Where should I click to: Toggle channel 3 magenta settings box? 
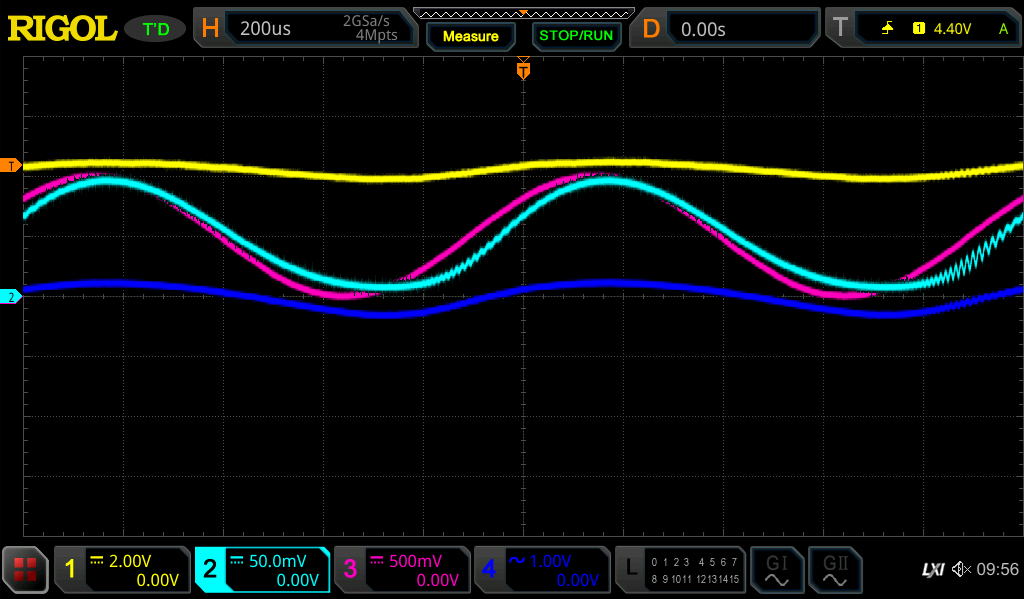(402, 570)
